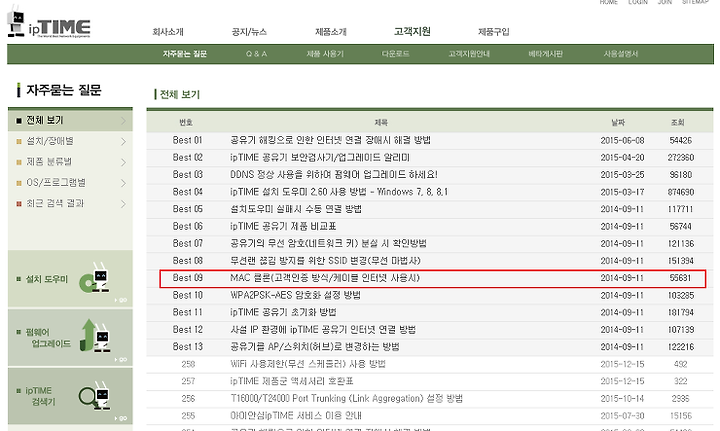Select the 고객지원안내 submenu tab
The width and height of the screenshot is (720, 431).
coord(469,54)
